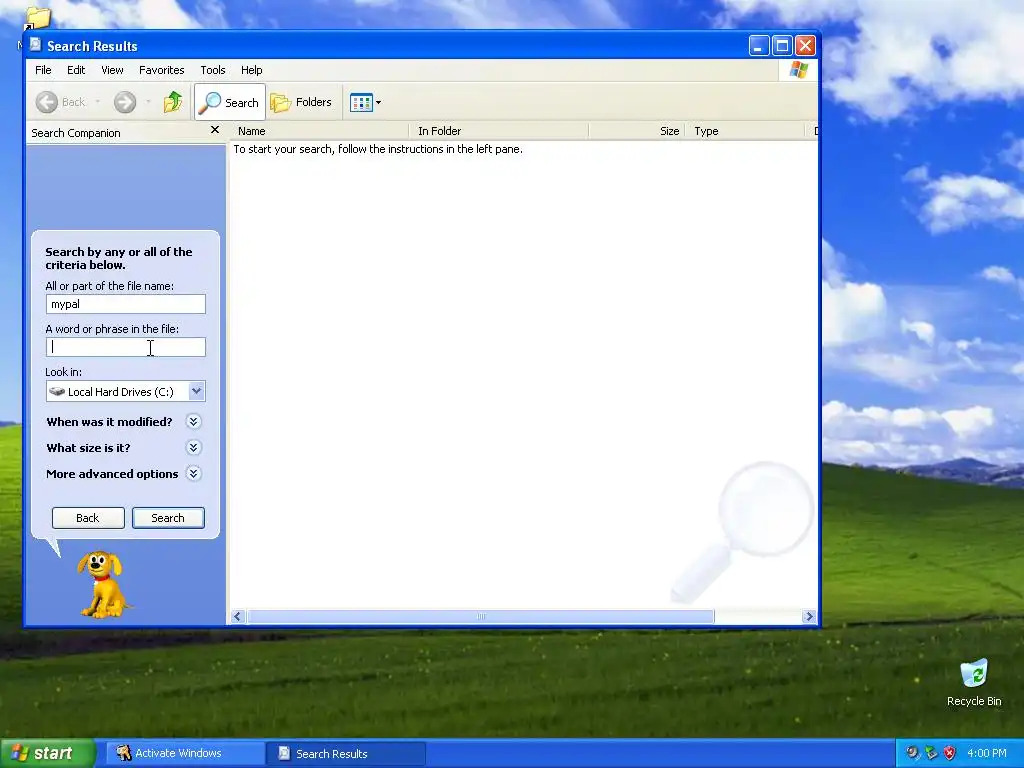Click the Search Results title bar icon
Viewport: 1024px width, 768px height.
(35, 45)
